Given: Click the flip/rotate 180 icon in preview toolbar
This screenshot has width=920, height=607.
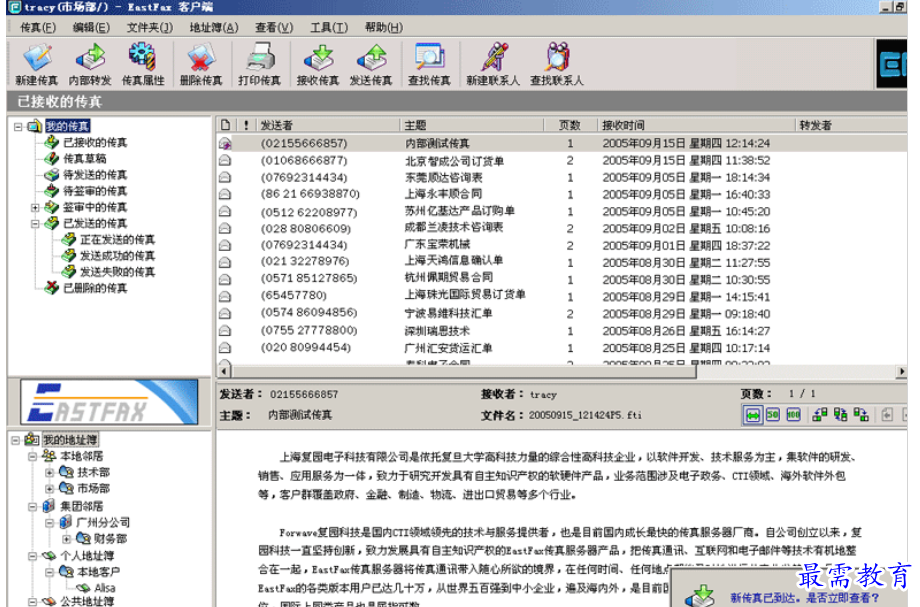Looking at the screenshot, I should [840, 415].
